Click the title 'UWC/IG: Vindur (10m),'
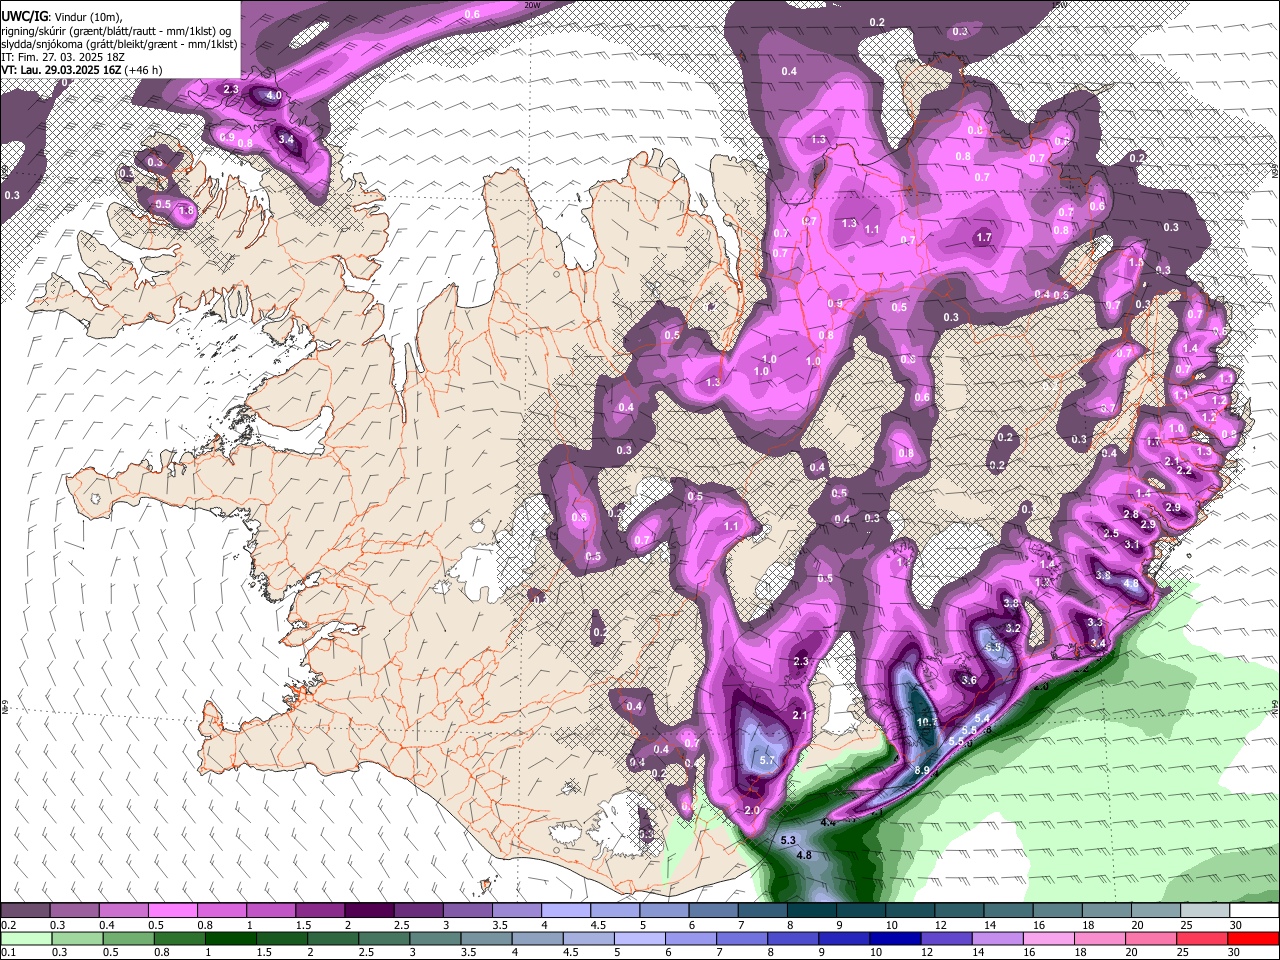 [x=61, y=17]
